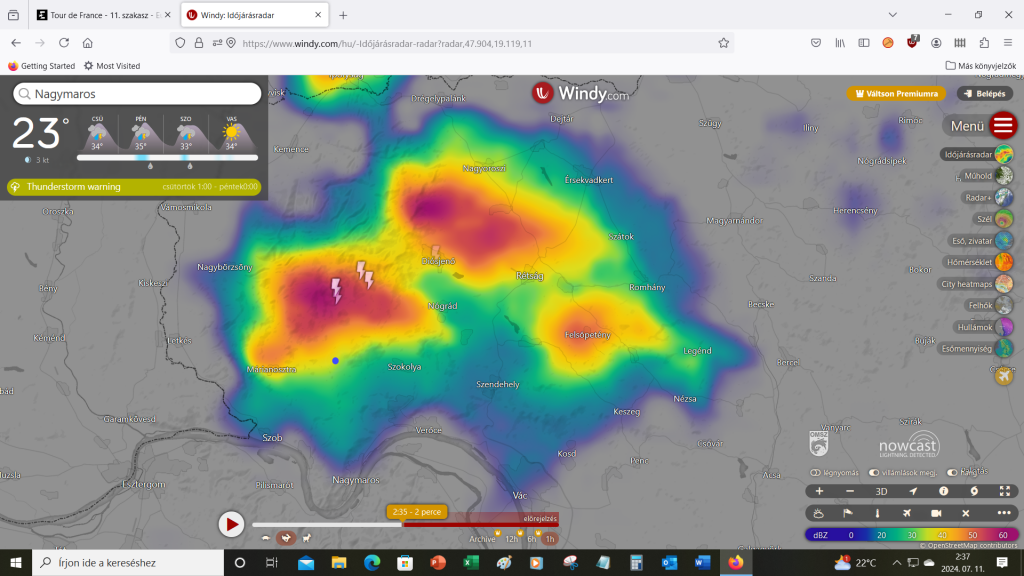The image size is (1024, 576).
Task: Select the Műhold satellite layer icon
Action: coord(1003,176)
